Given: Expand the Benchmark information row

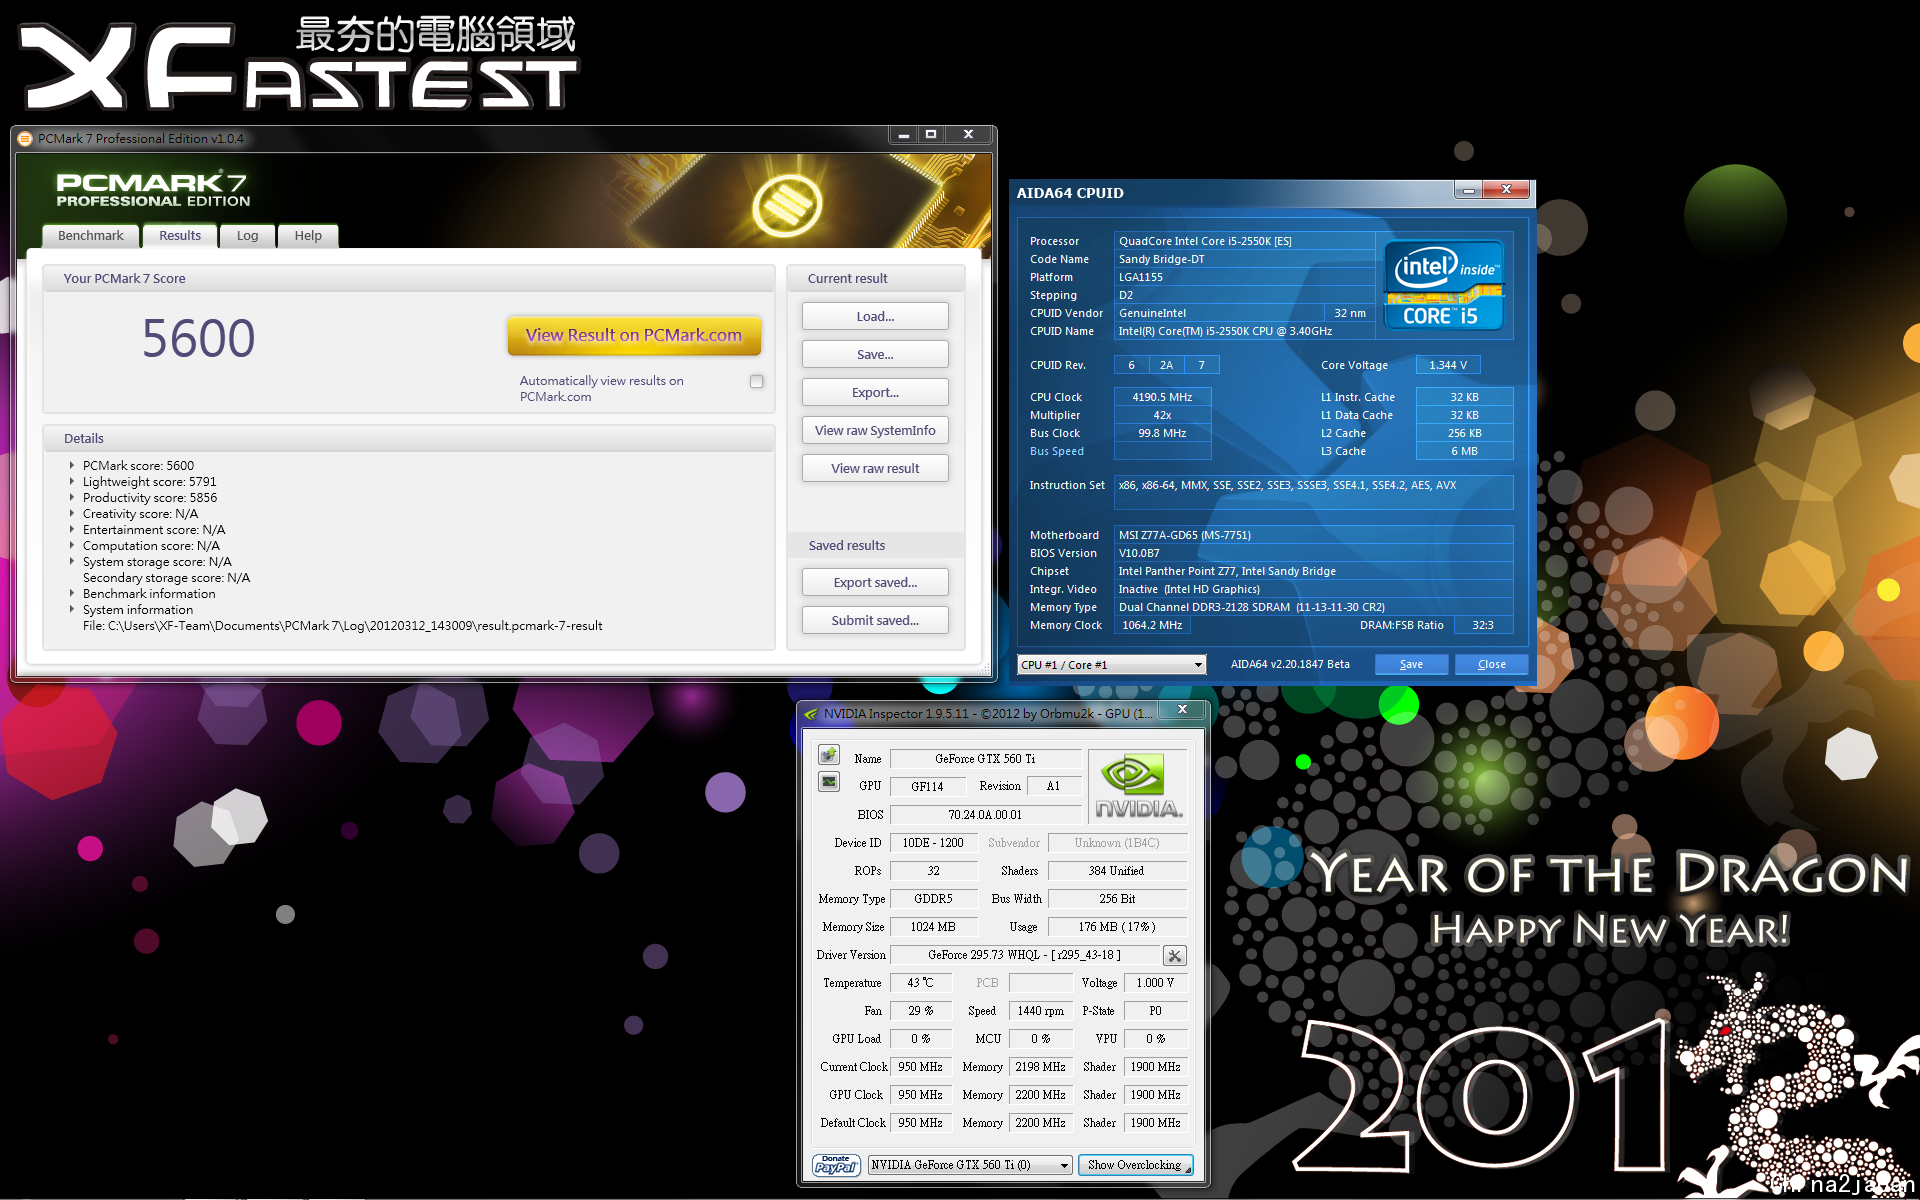Looking at the screenshot, I should pyautogui.click(x=72, y=593).
